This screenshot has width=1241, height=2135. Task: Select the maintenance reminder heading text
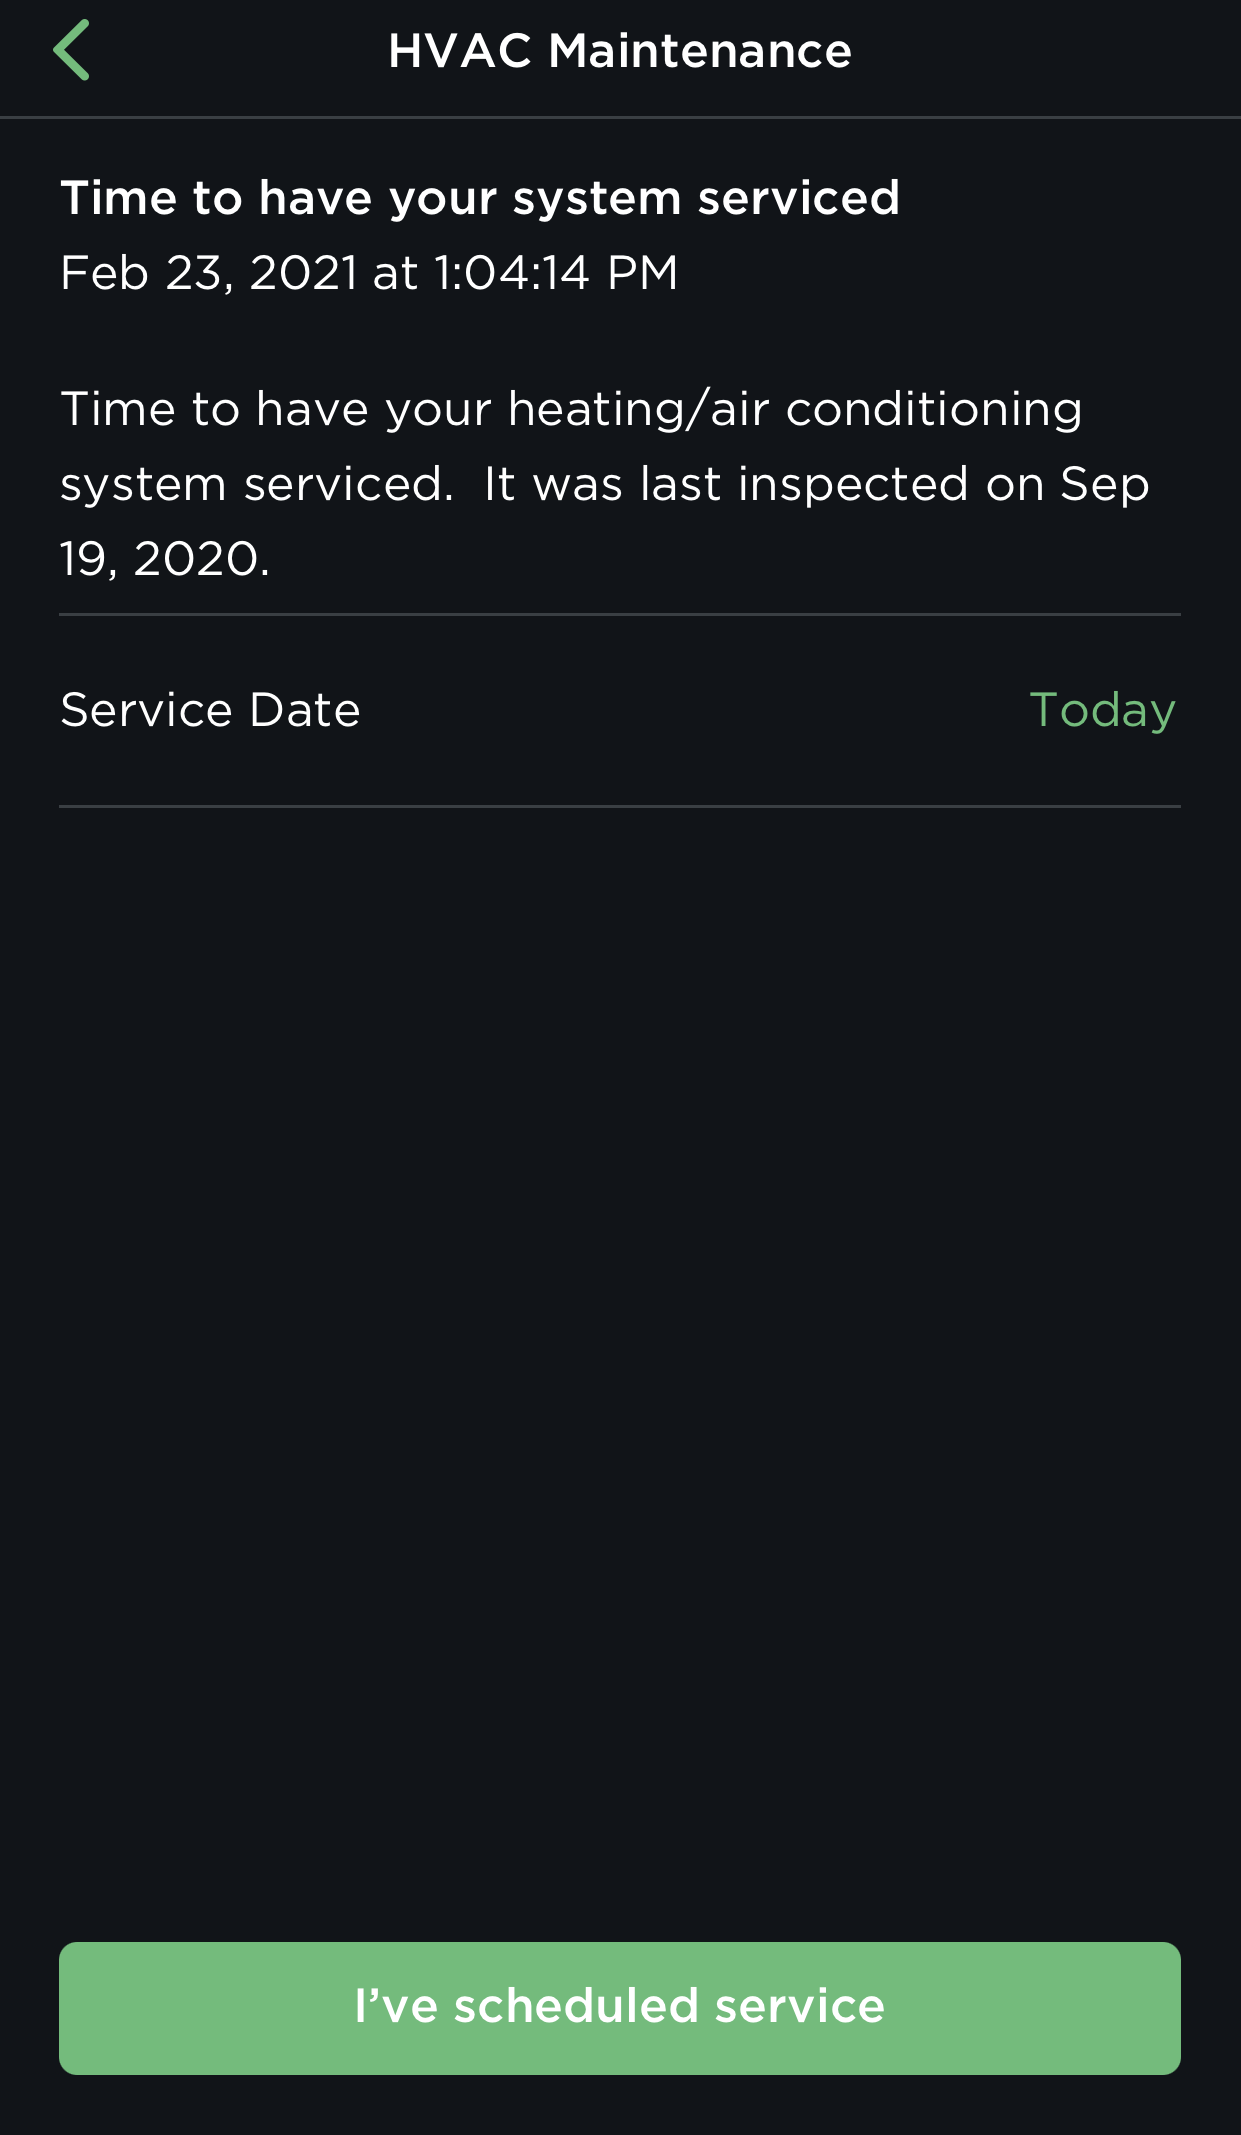coord(482,197)
